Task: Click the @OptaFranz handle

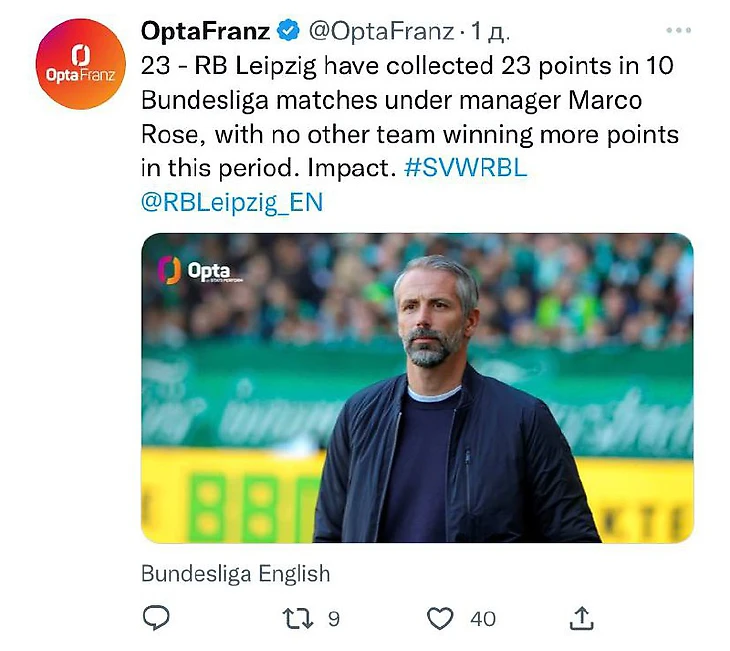Action: (380, 32)
